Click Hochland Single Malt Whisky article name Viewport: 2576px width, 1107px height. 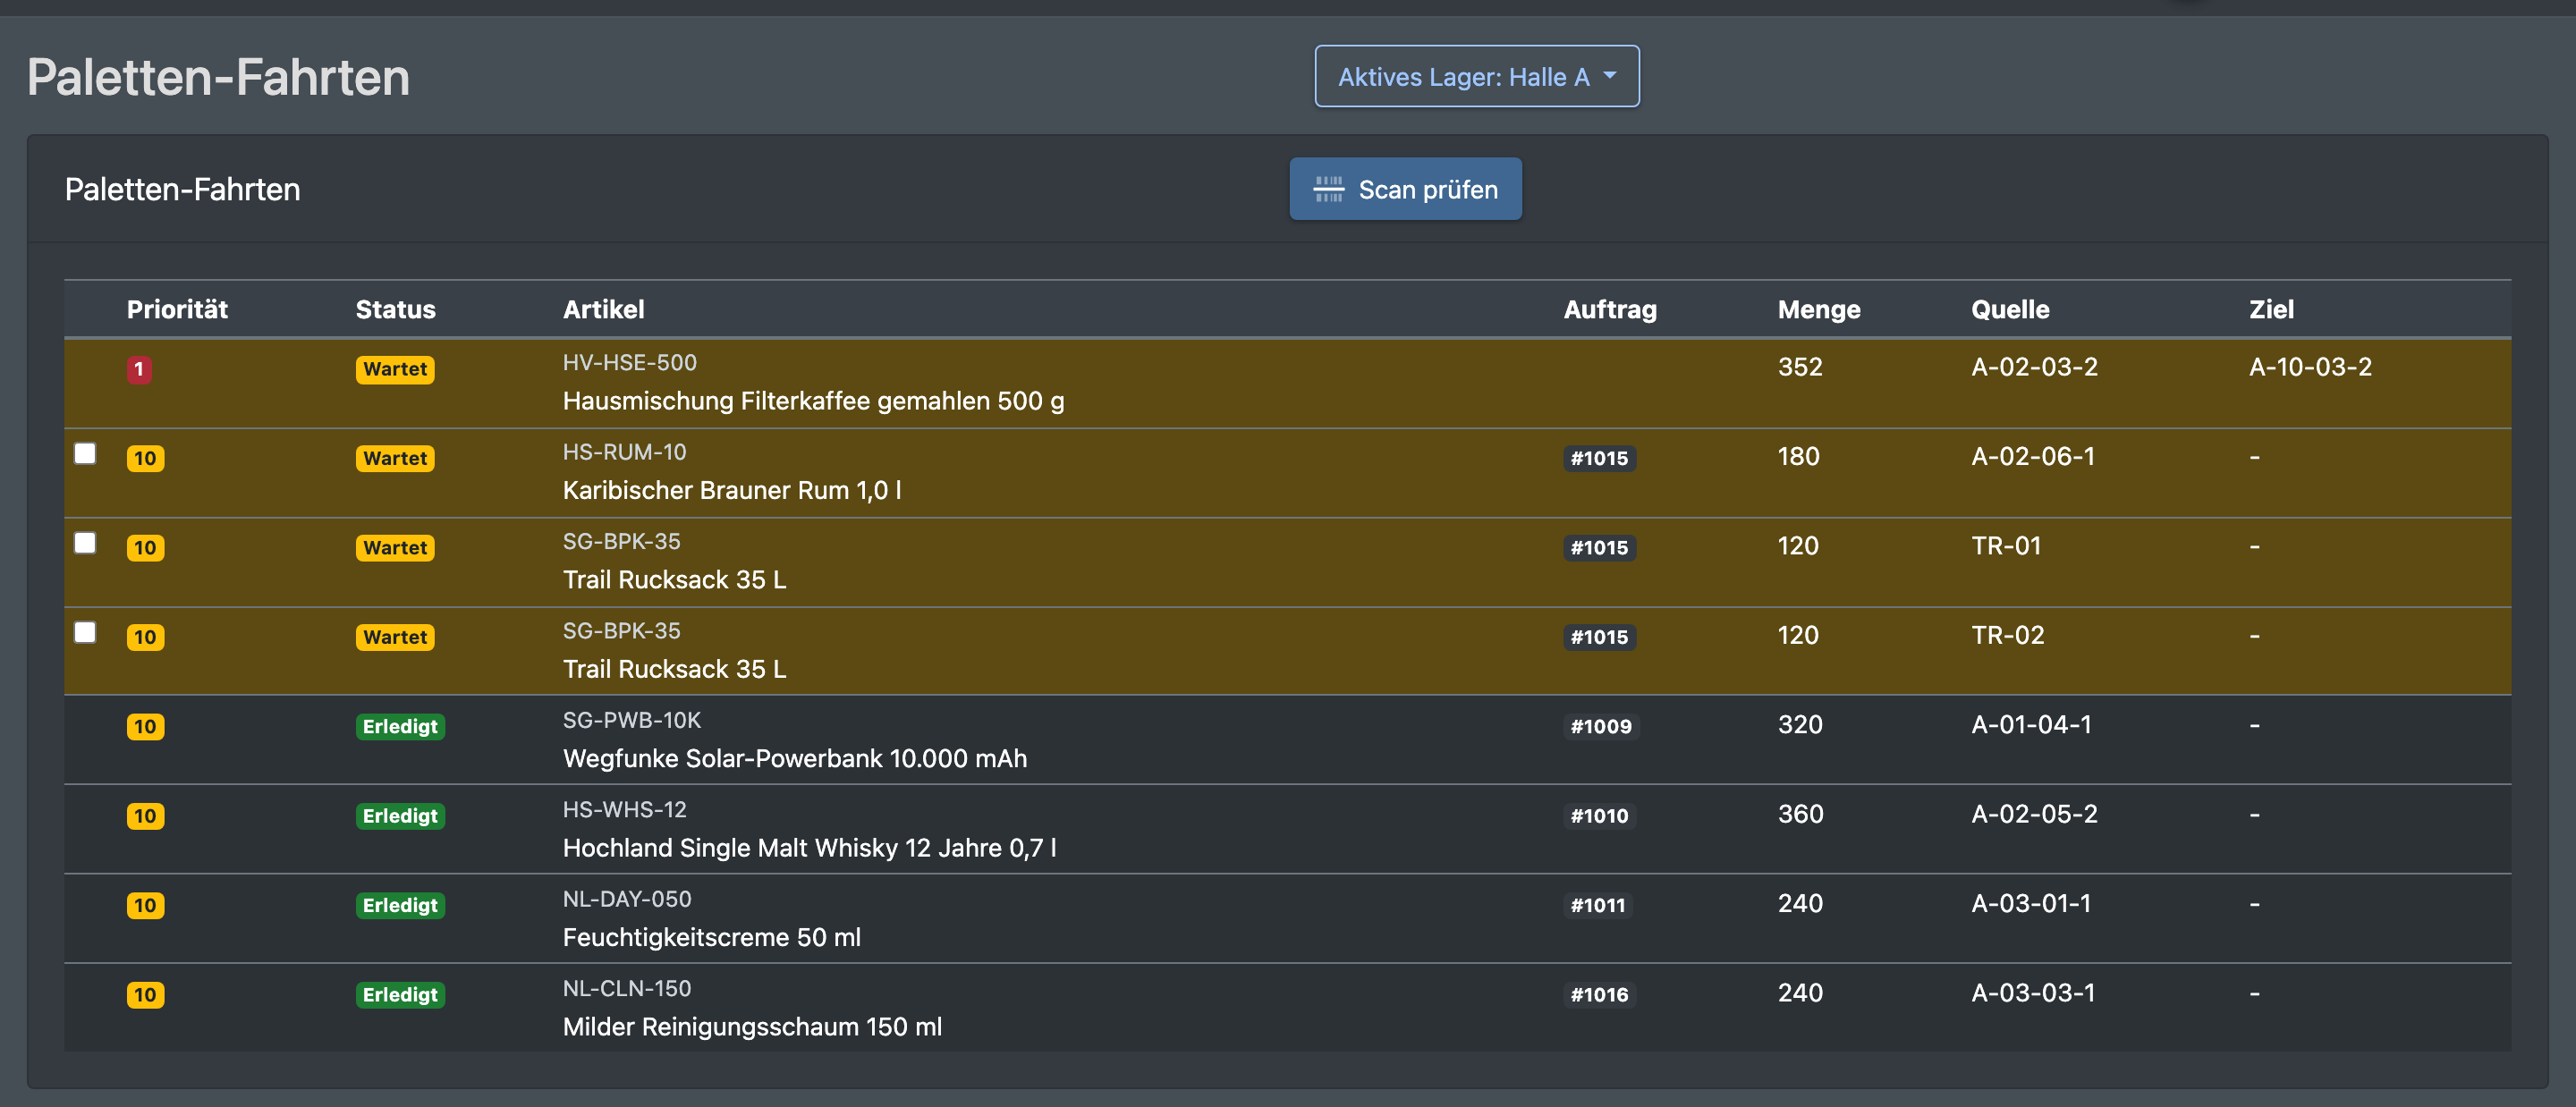tap(809, 848)
